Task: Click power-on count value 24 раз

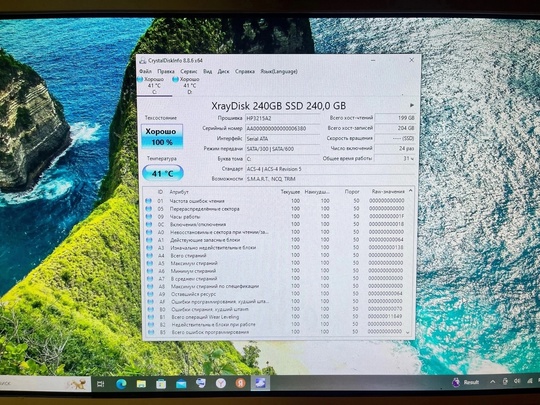Action: [395, 148]
